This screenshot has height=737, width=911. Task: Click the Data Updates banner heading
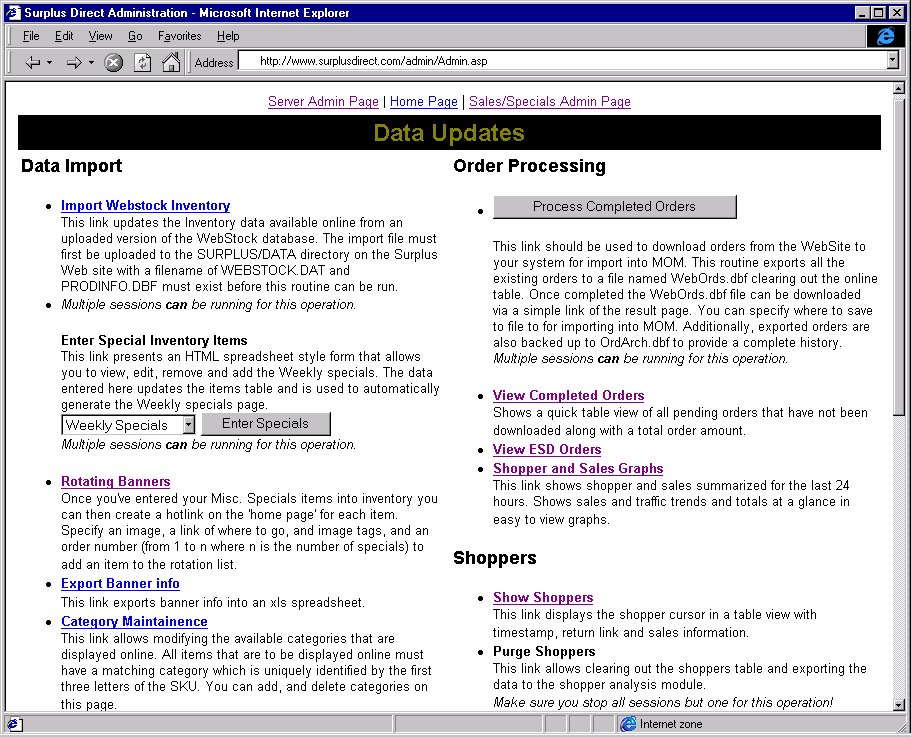tap(449, 133)
